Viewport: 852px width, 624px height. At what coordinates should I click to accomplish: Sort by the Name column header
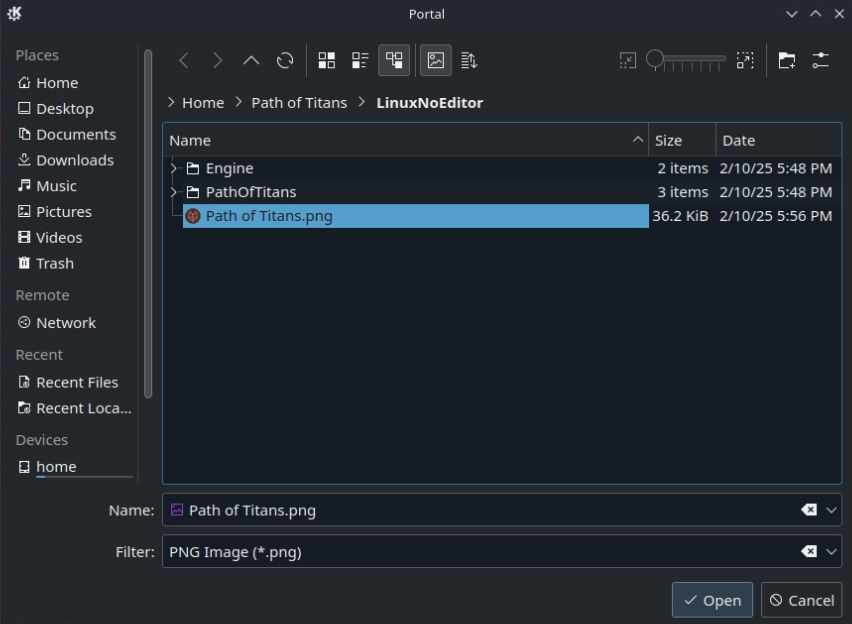pyautogui.click(x=405, y=140)
